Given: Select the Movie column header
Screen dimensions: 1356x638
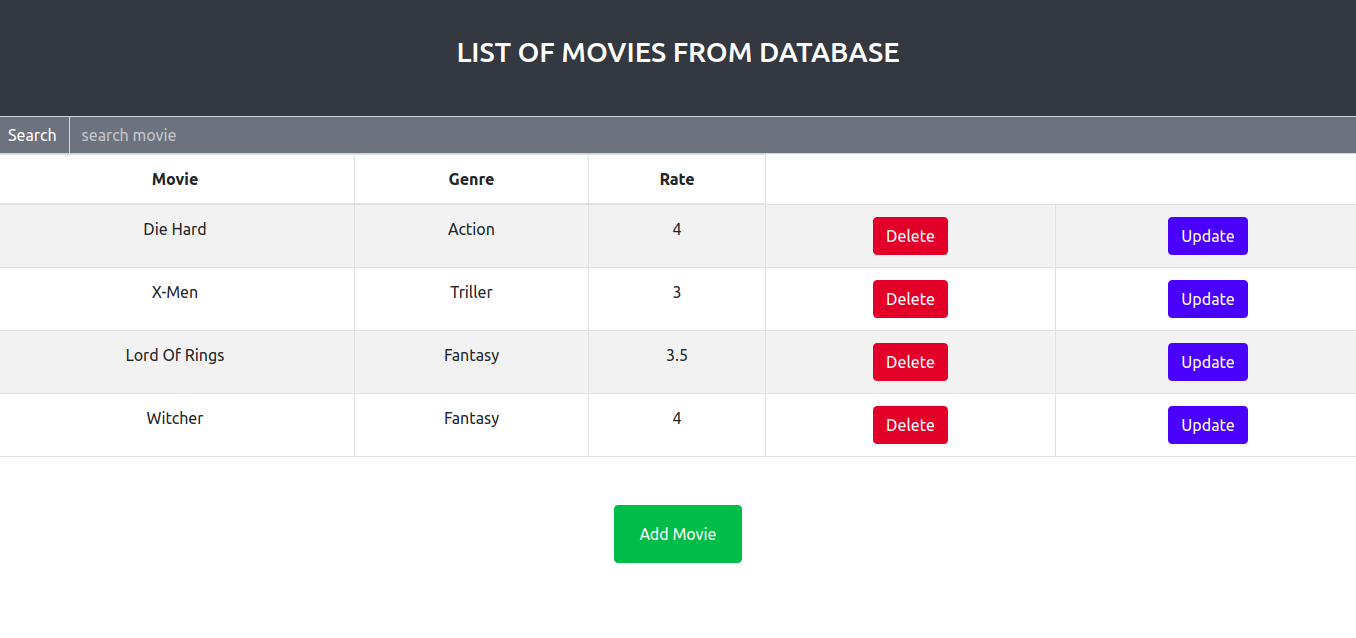Looking at the screenshot, I should click(x=175, y=179).
